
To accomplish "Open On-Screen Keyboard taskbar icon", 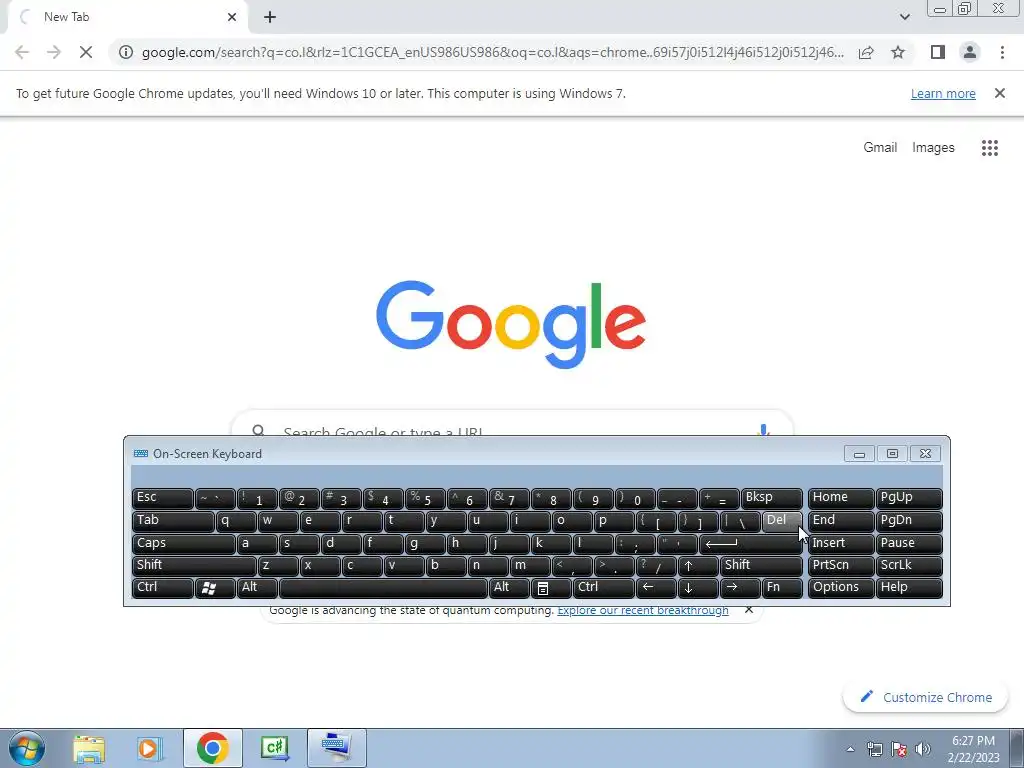I will (336, 748).
